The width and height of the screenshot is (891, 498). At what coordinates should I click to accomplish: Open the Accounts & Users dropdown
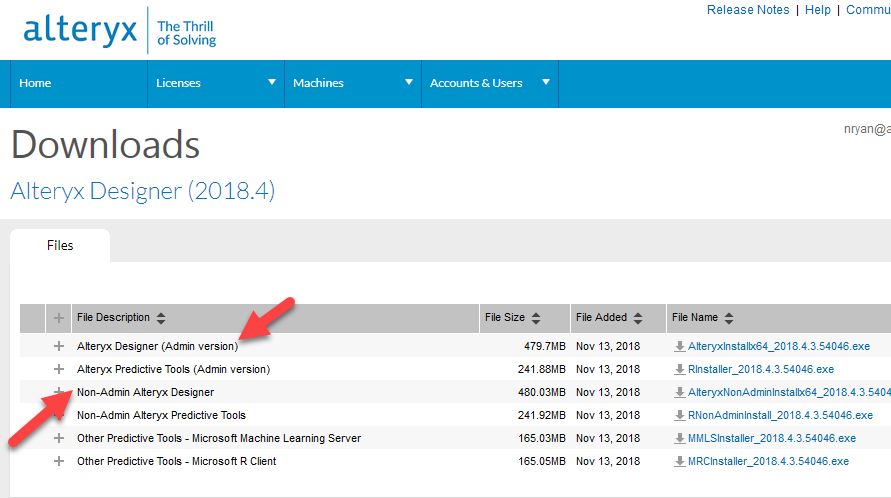pyautogui.click(x=490, y=83)
